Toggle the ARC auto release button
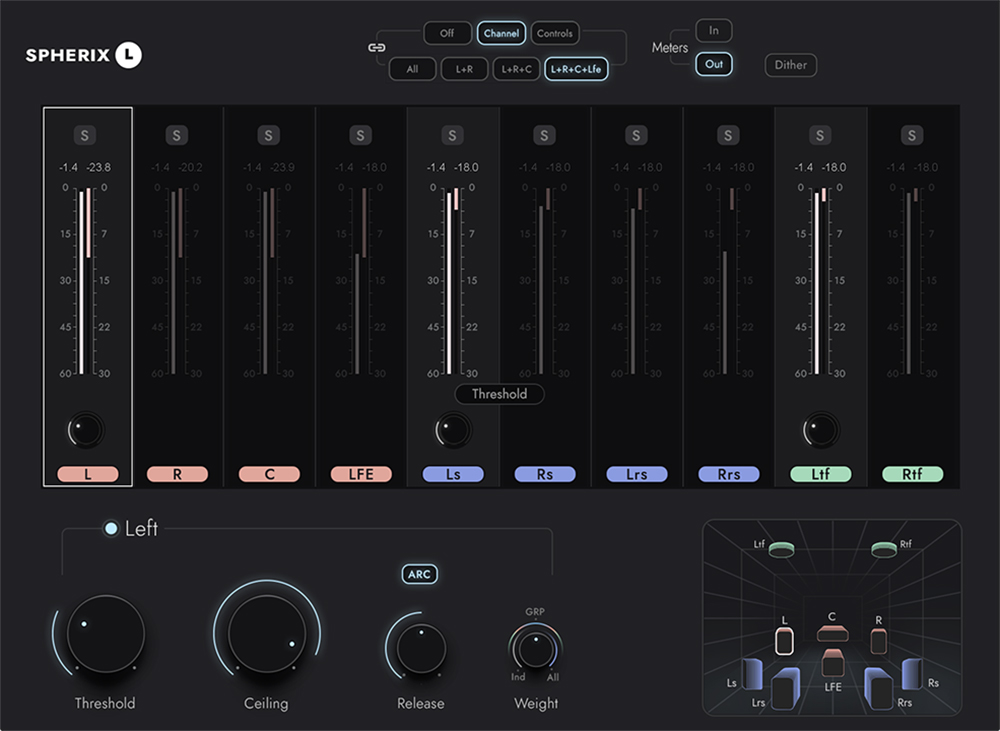Viewport: 1000px width, 731px height. pos(419,574)
